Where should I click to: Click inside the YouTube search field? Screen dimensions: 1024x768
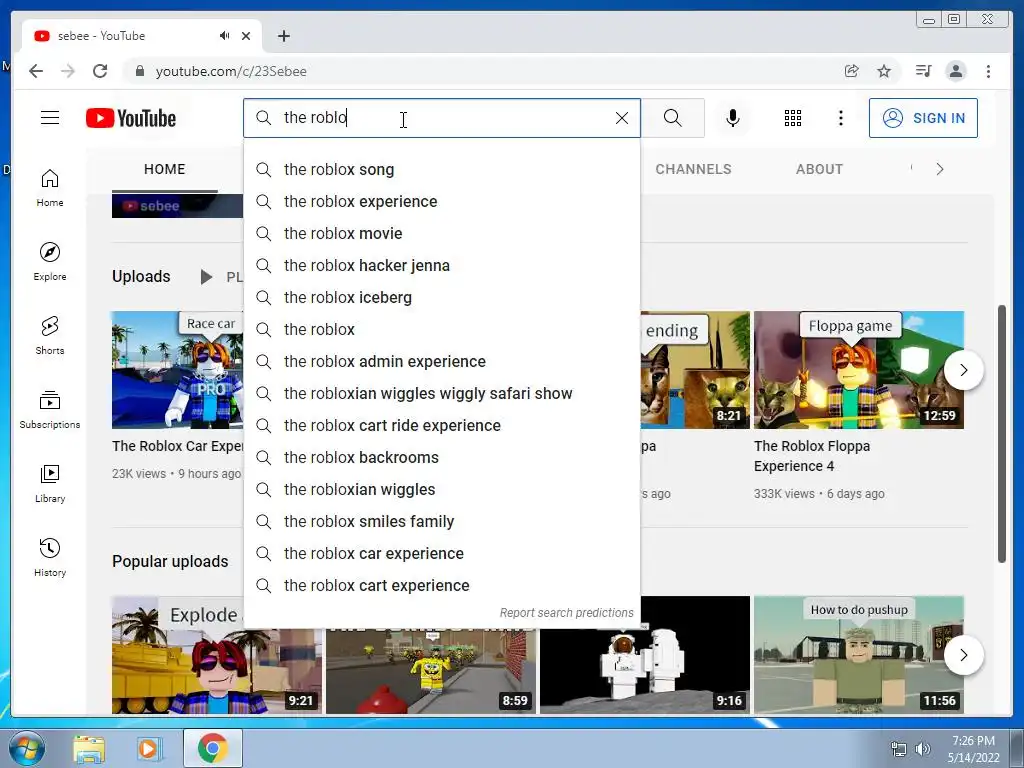click(441, 118)
